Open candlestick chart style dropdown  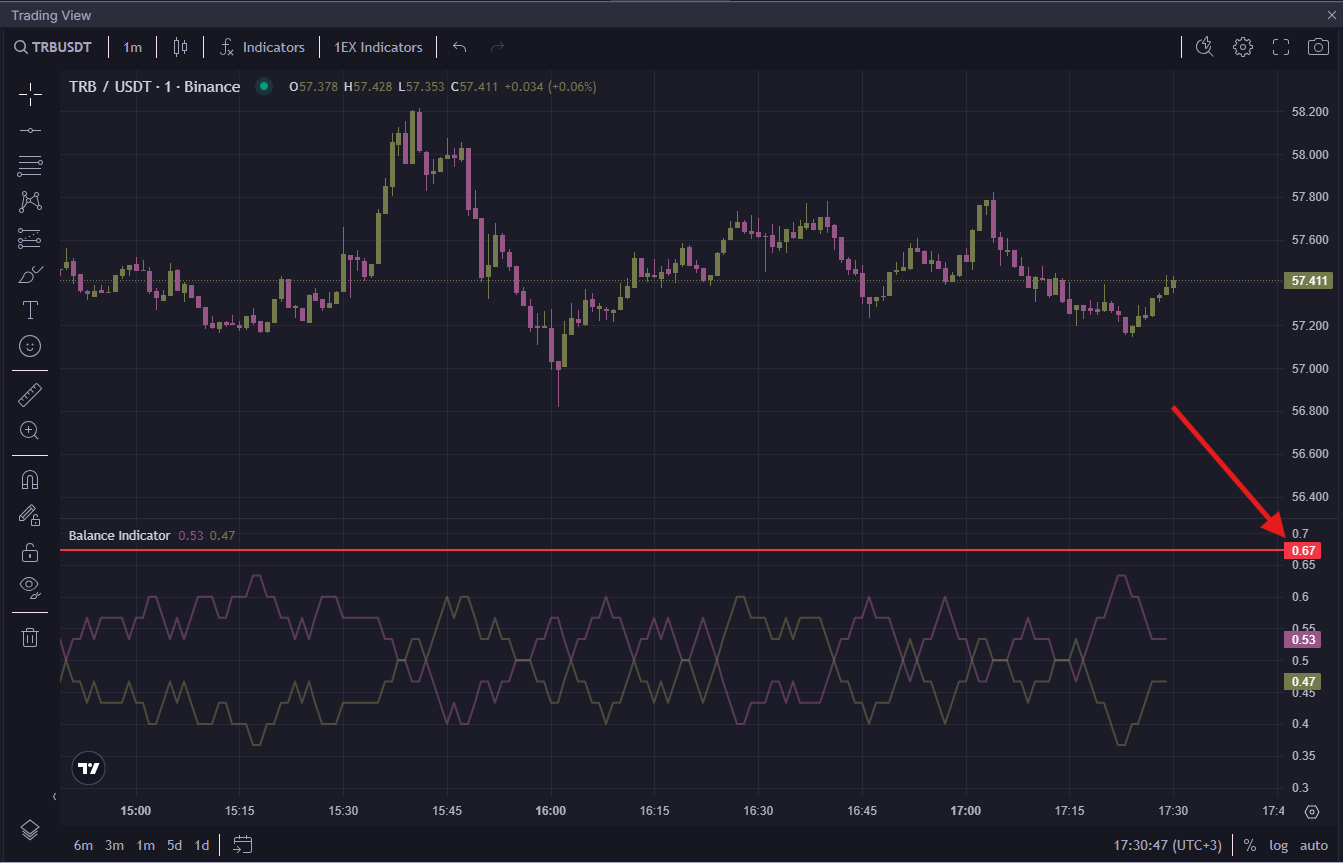click(180, 47)
